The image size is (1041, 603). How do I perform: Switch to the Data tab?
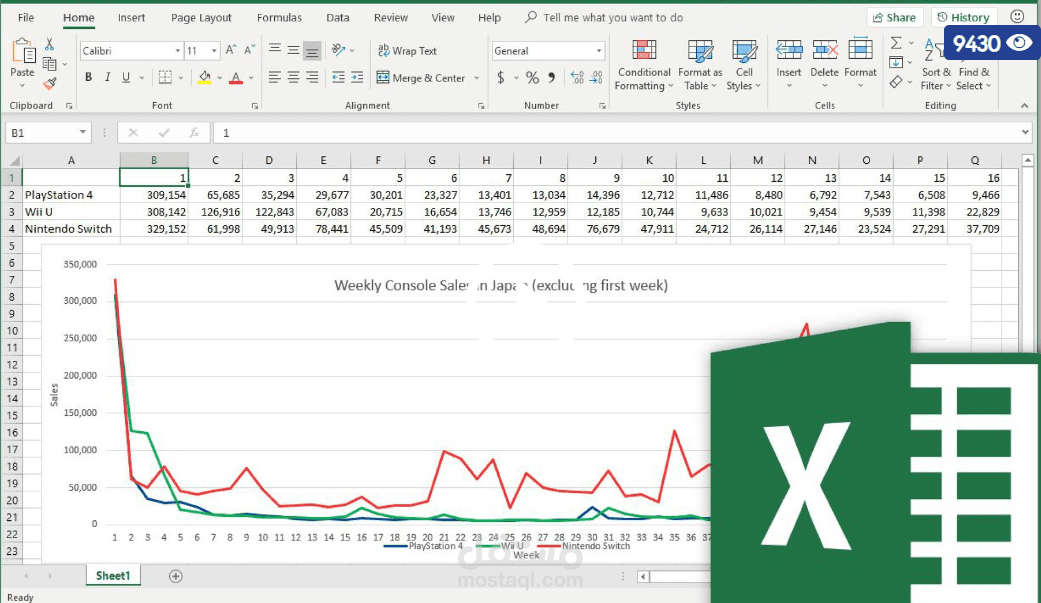[x=338, y=17]
